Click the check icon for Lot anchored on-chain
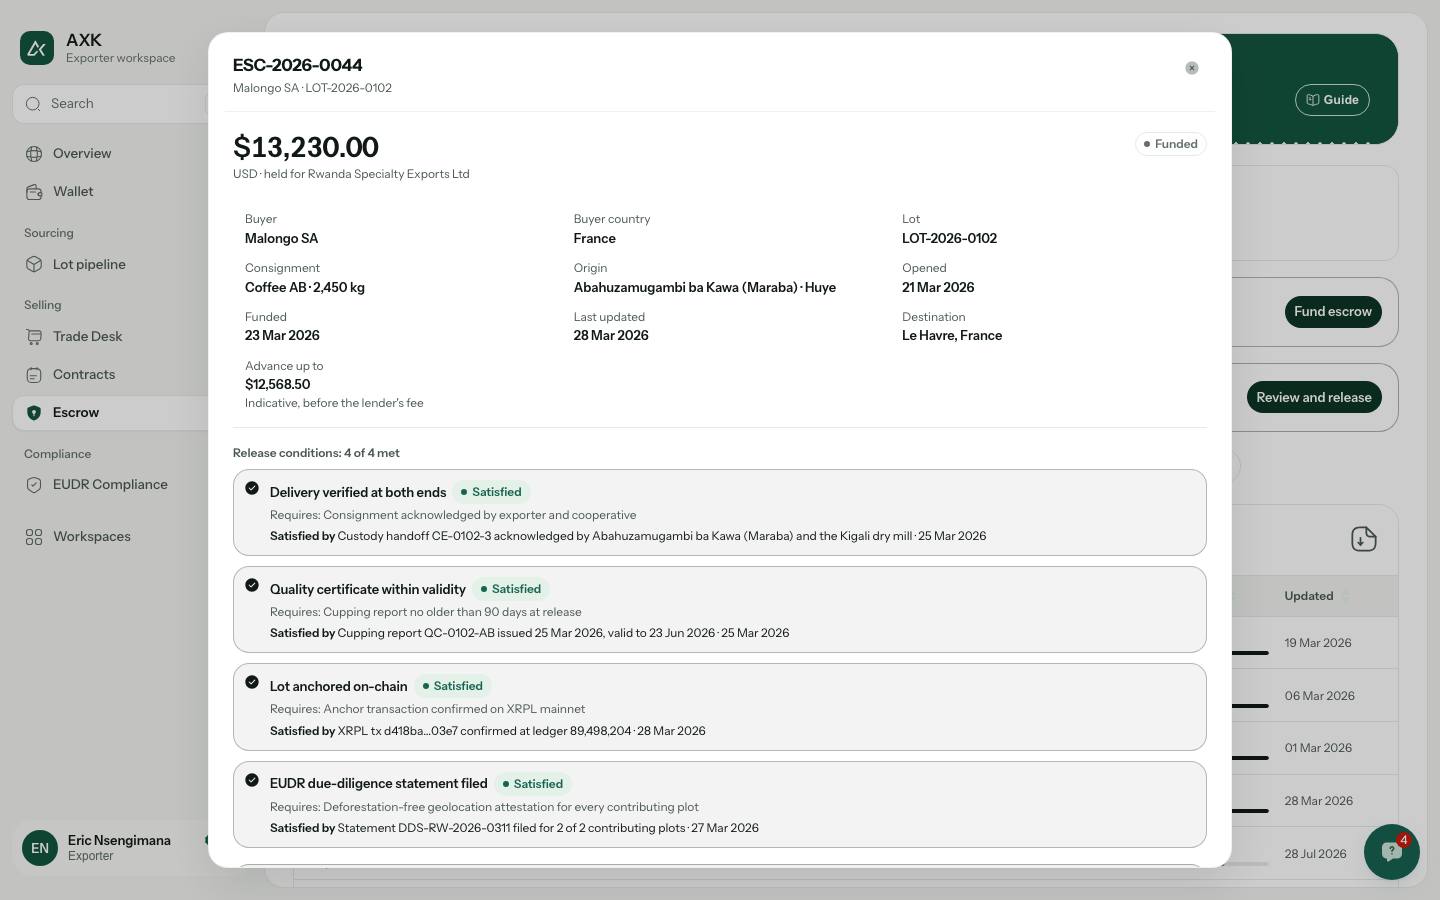The width and height of the screenshot is (1440, 900). coord(252,682)
